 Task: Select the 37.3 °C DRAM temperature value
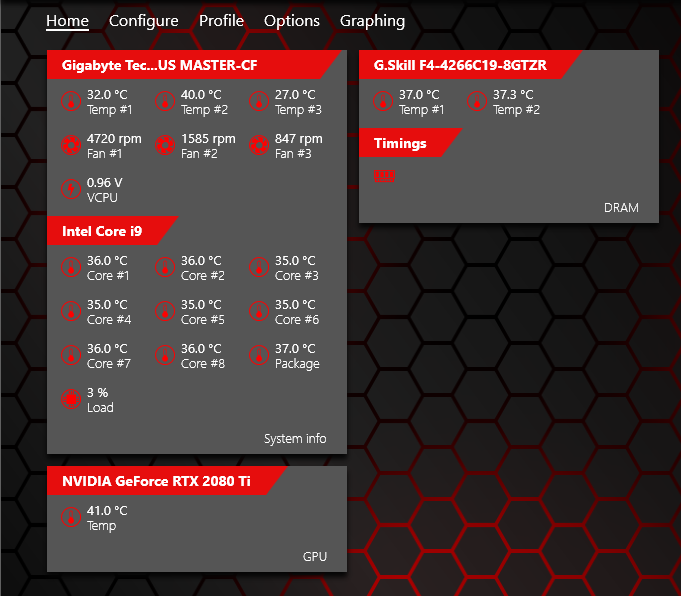513,95
